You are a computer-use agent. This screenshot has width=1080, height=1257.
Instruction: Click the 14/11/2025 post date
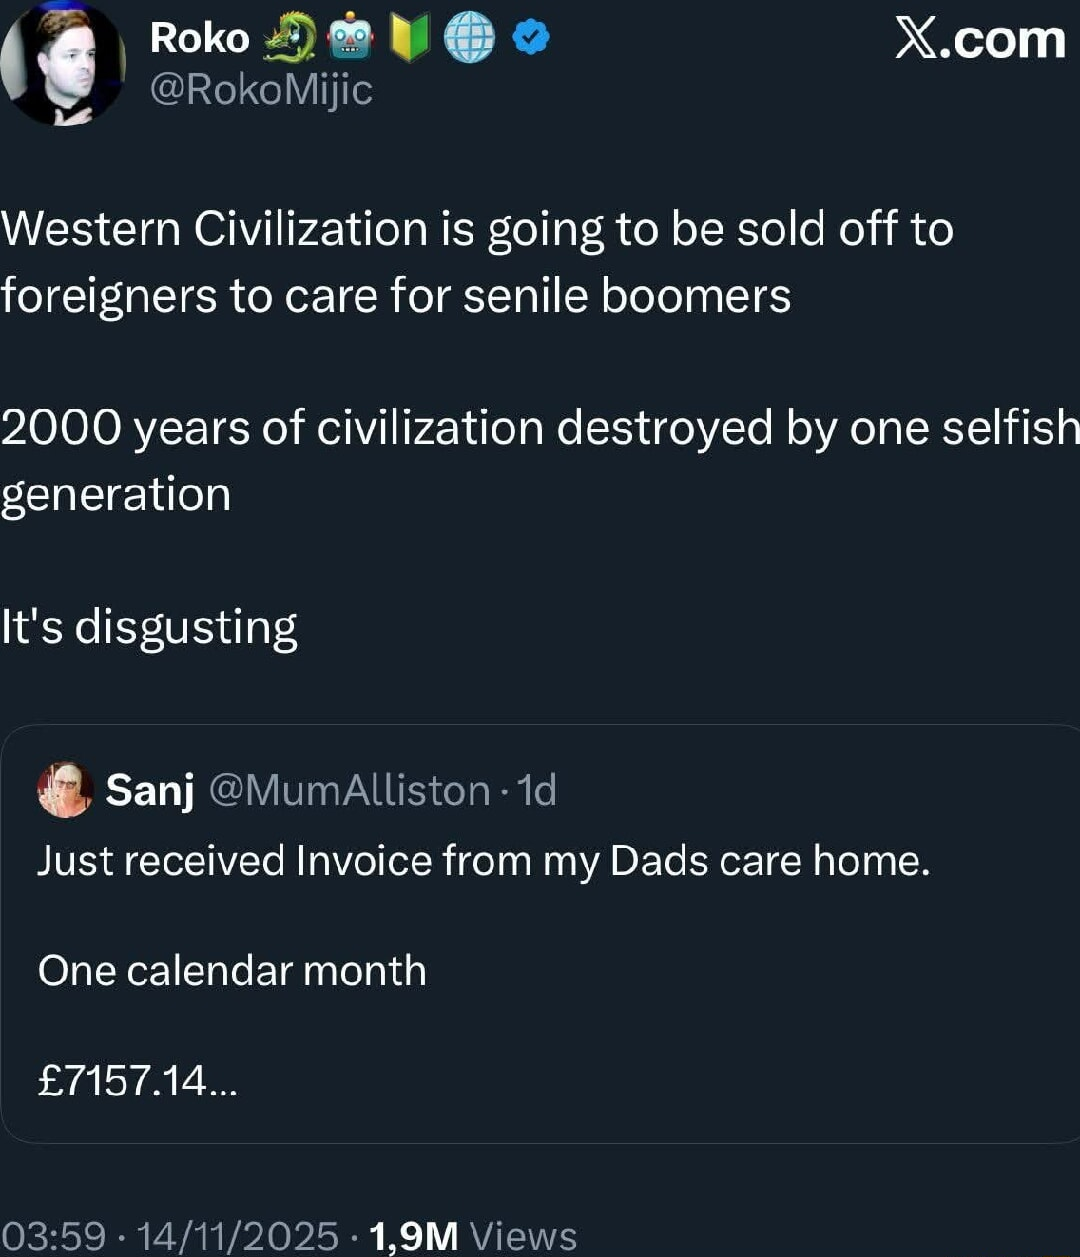238,1236
